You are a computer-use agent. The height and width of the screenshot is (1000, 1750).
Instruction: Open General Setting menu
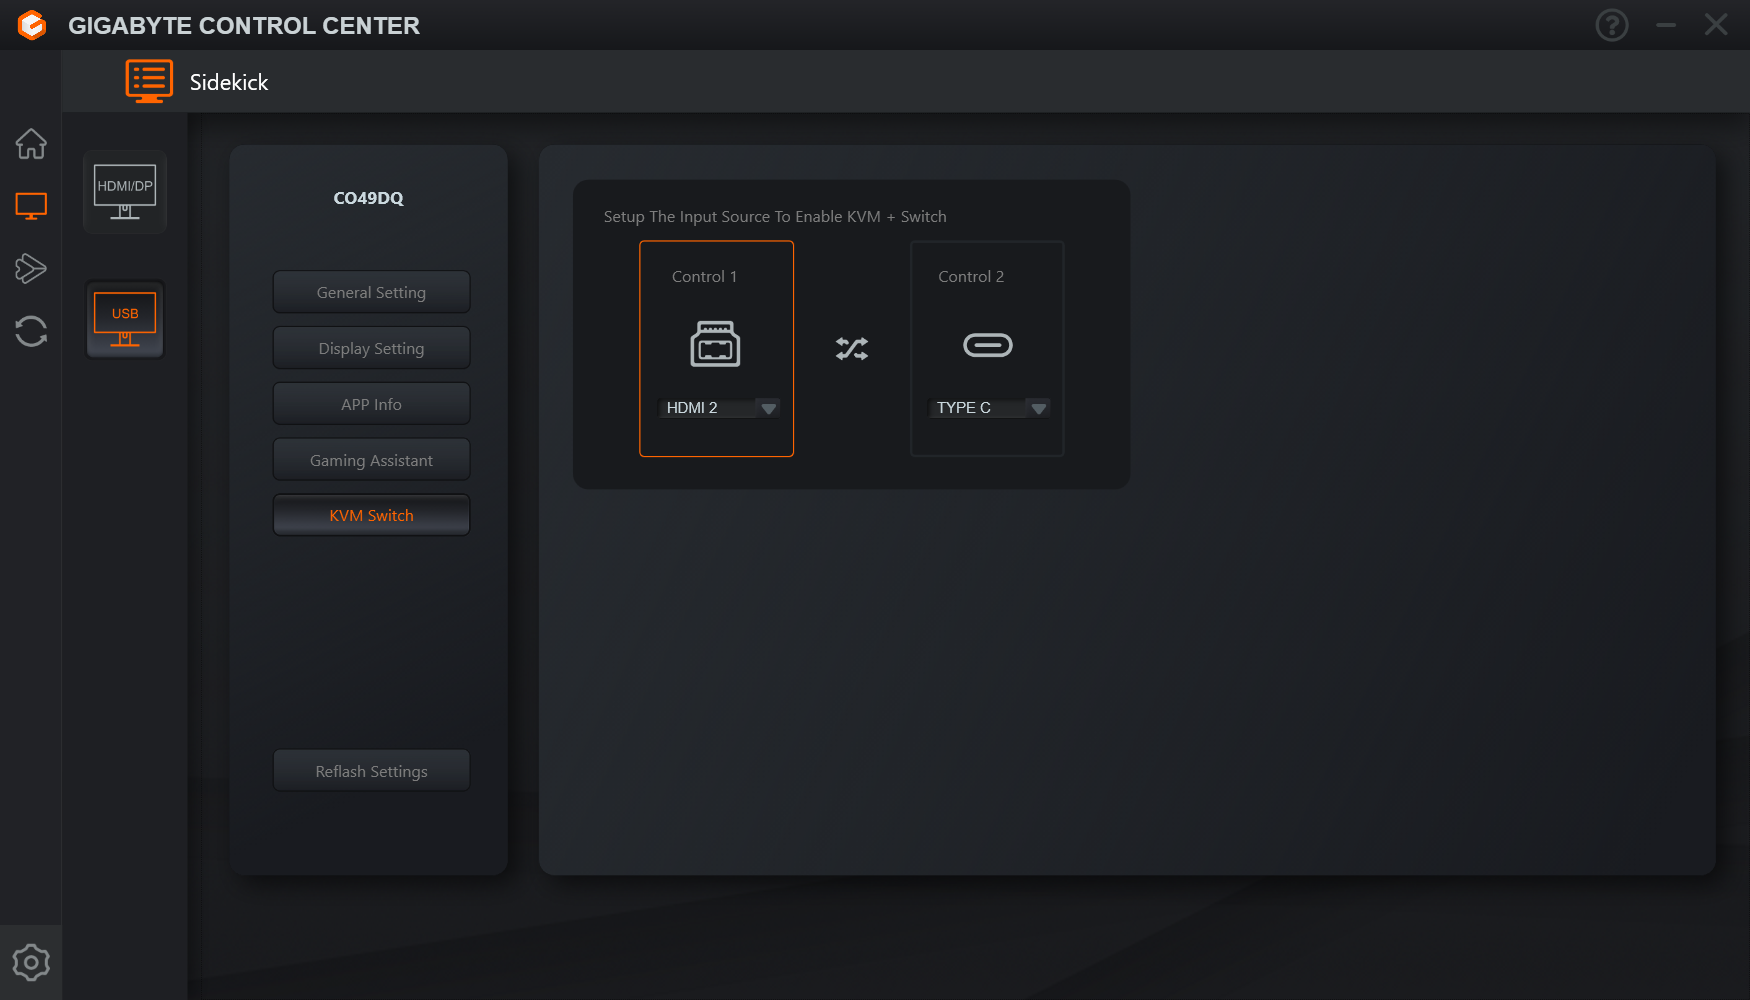(371, 292)
